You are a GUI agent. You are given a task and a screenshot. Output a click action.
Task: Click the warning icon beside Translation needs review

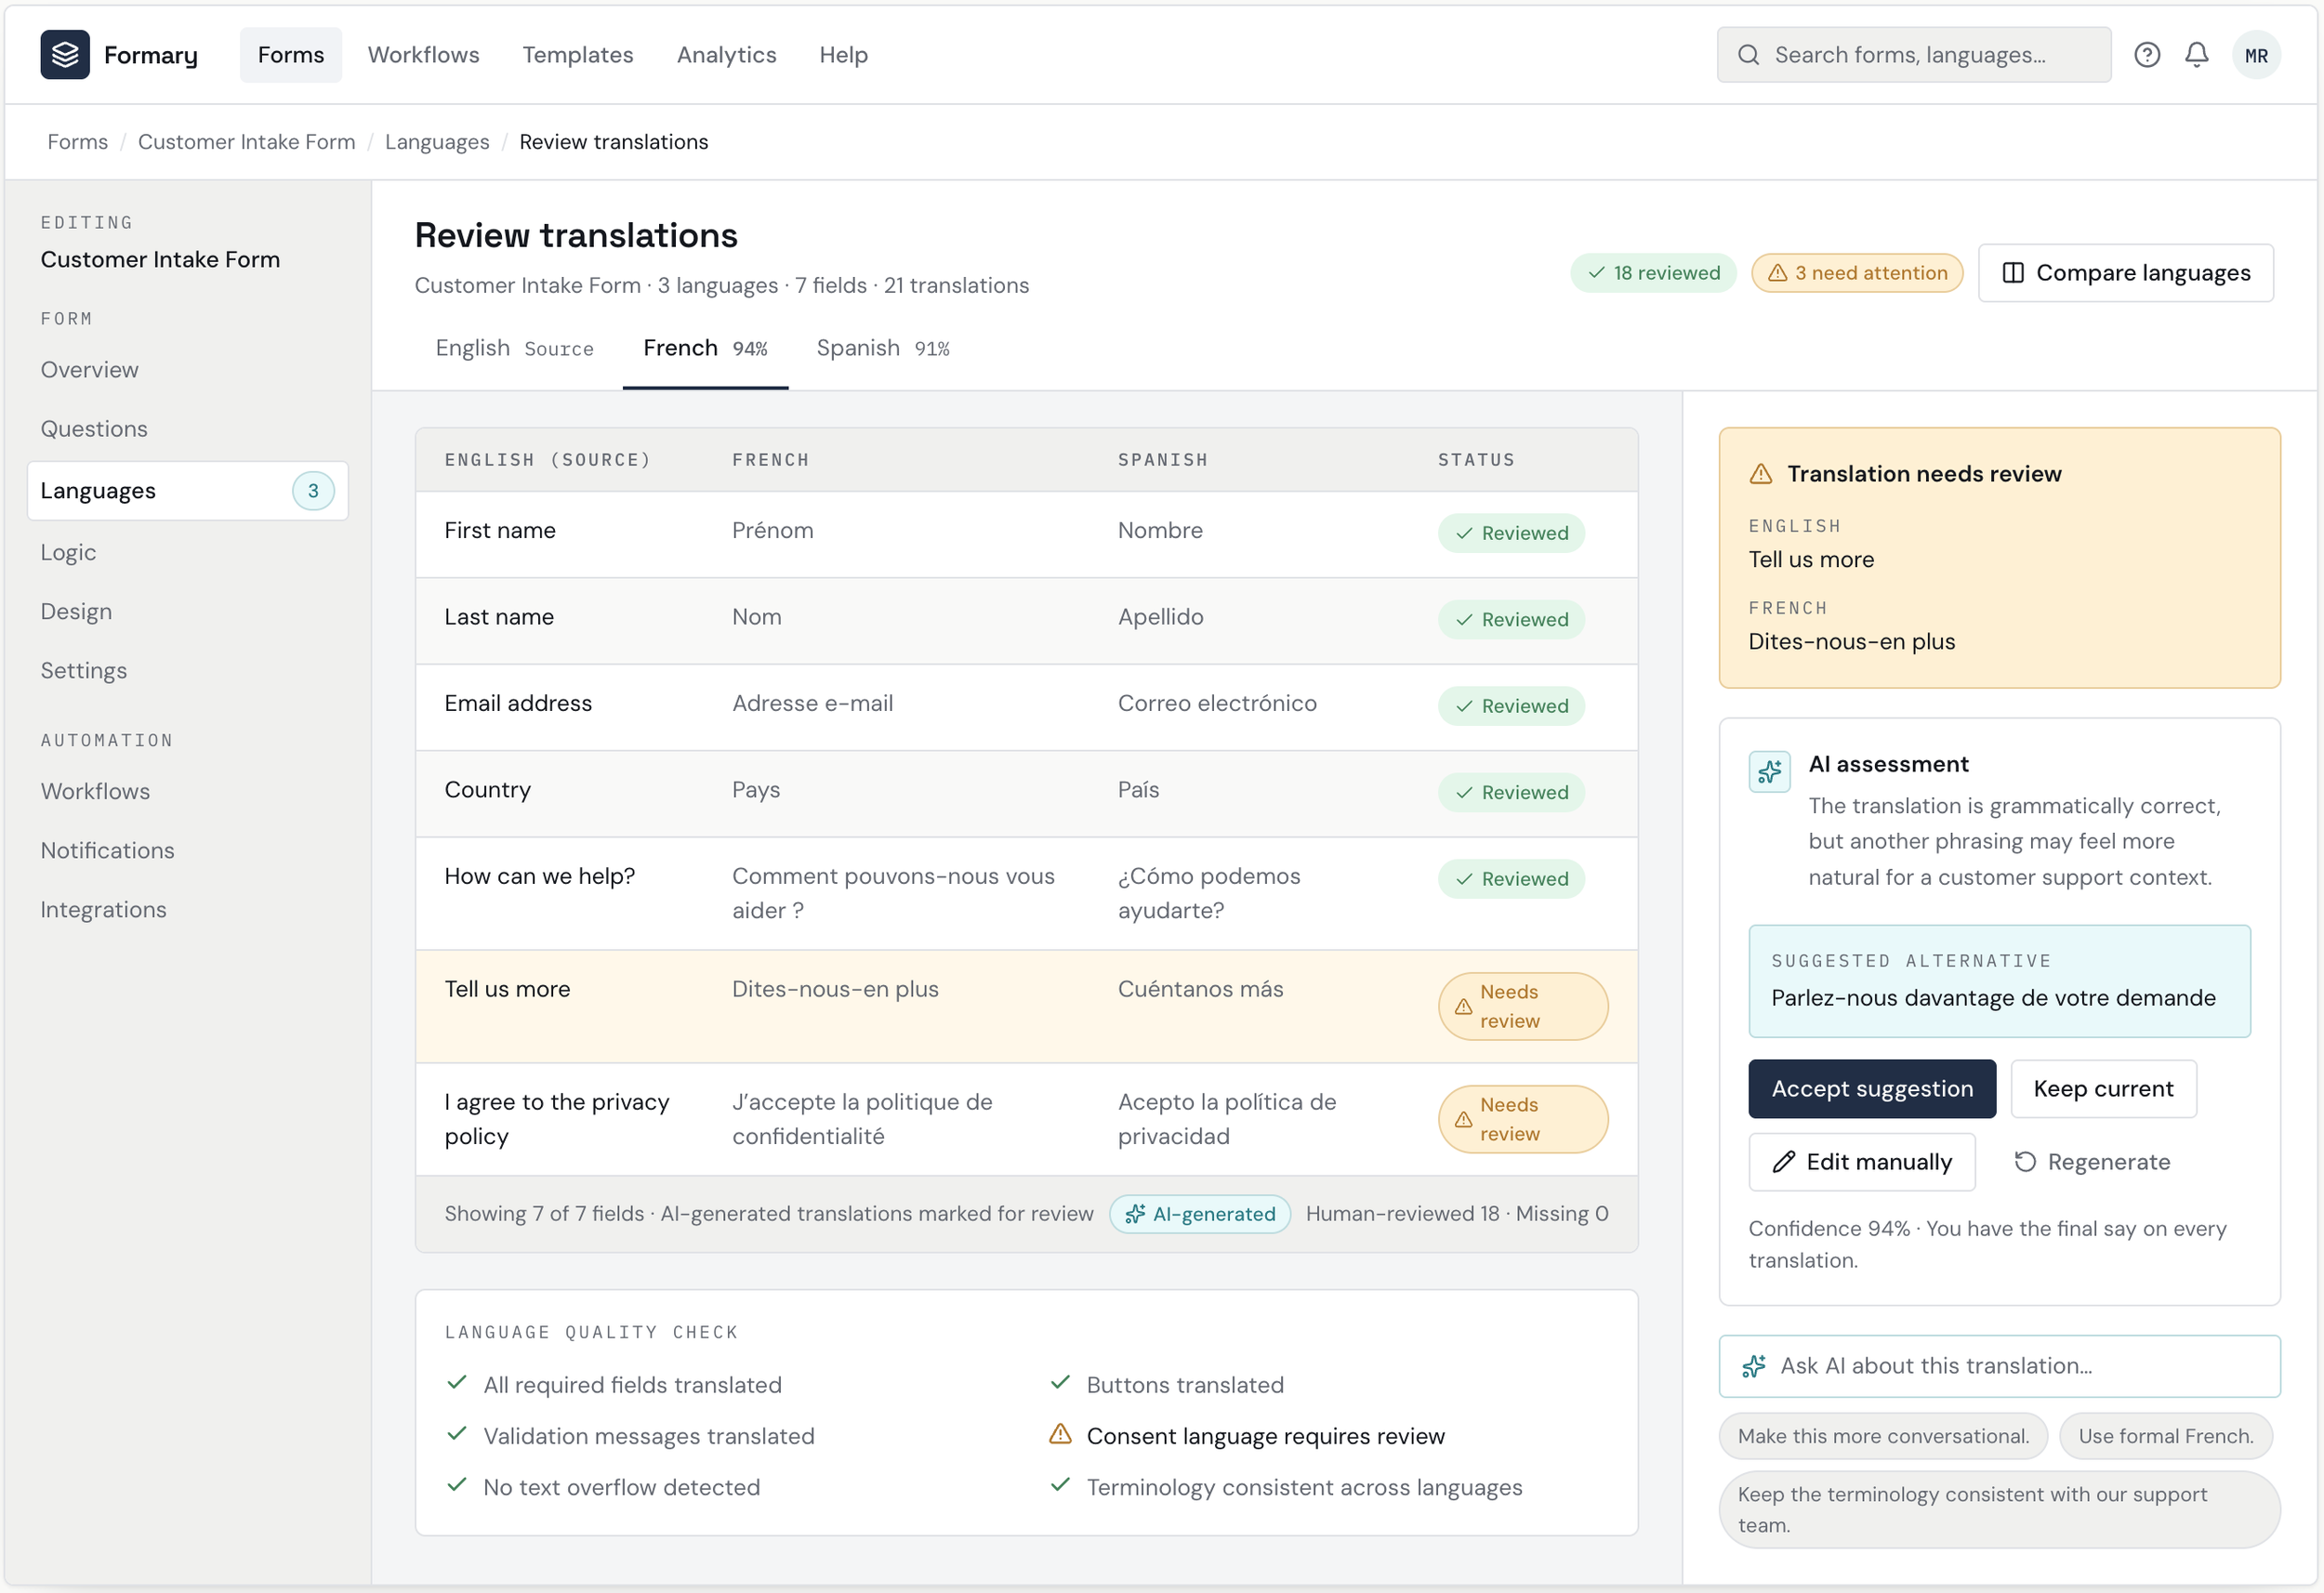[x=1760, y=474]
